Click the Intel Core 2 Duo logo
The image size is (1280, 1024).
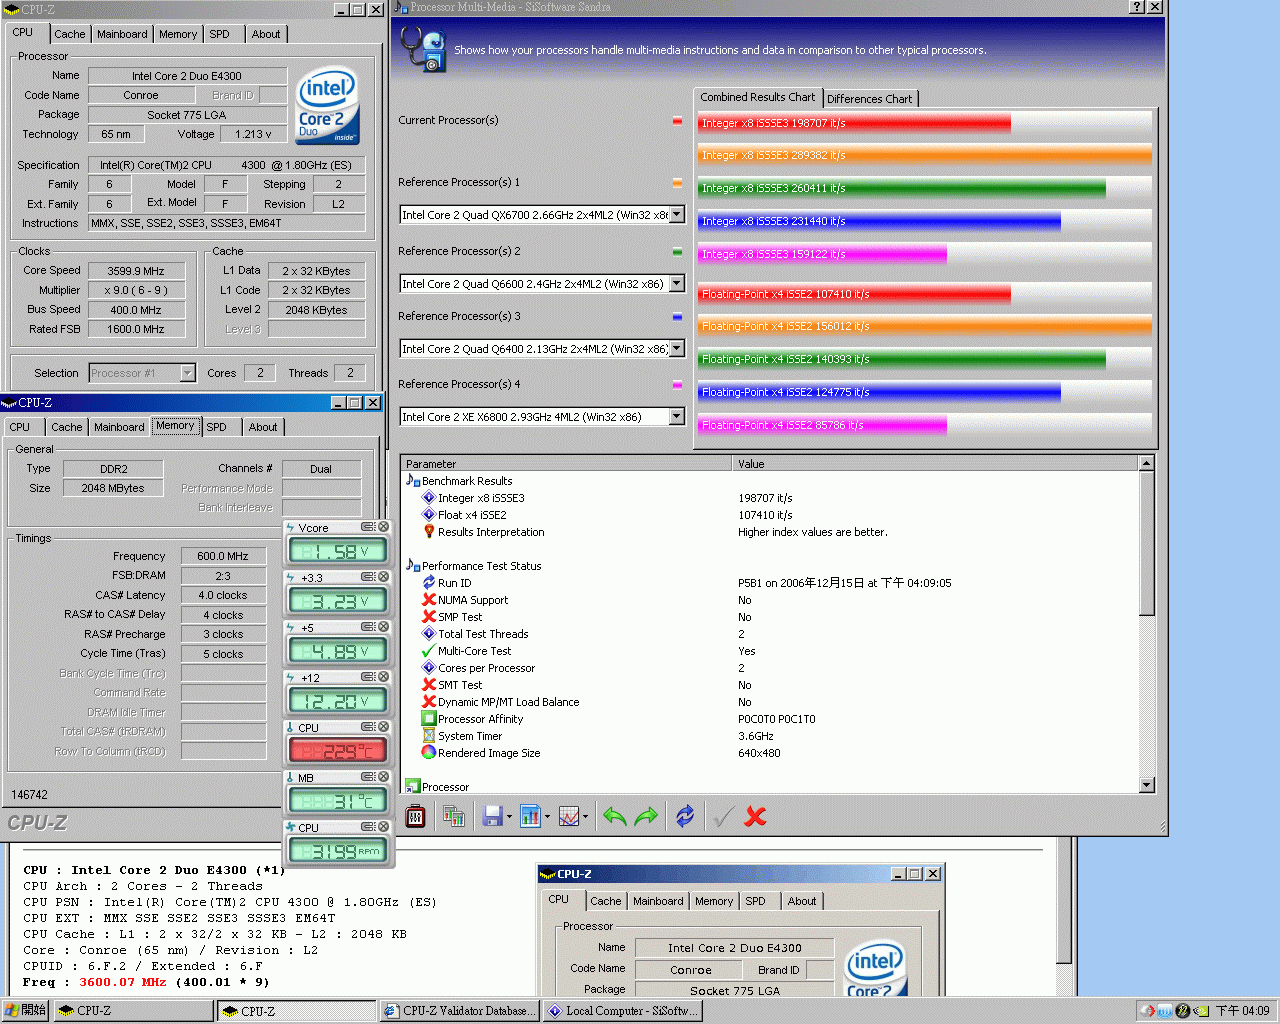[x=327, y=105]
